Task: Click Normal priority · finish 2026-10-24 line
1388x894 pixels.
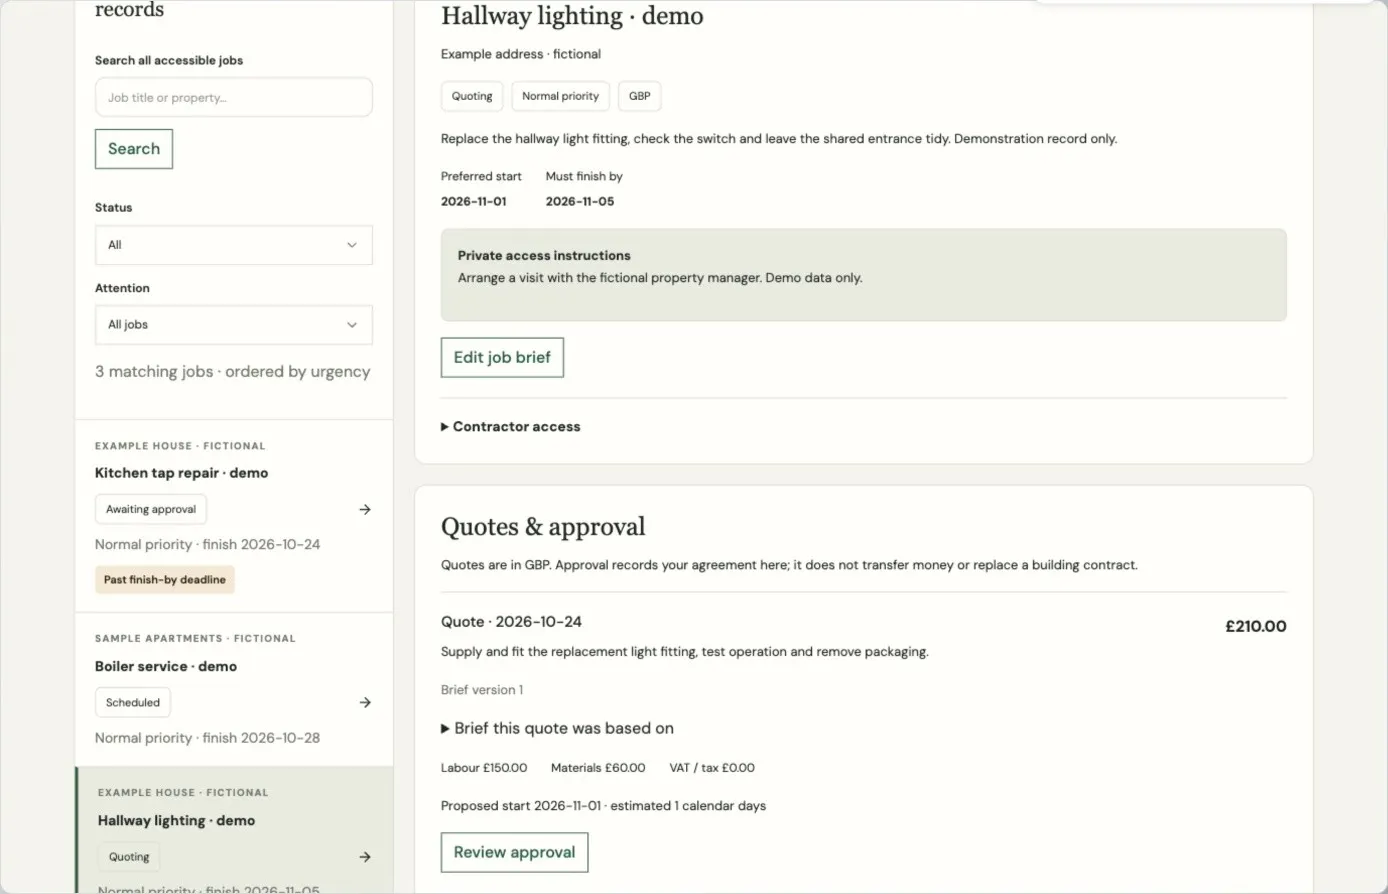Action: click(x=208, y=545)
